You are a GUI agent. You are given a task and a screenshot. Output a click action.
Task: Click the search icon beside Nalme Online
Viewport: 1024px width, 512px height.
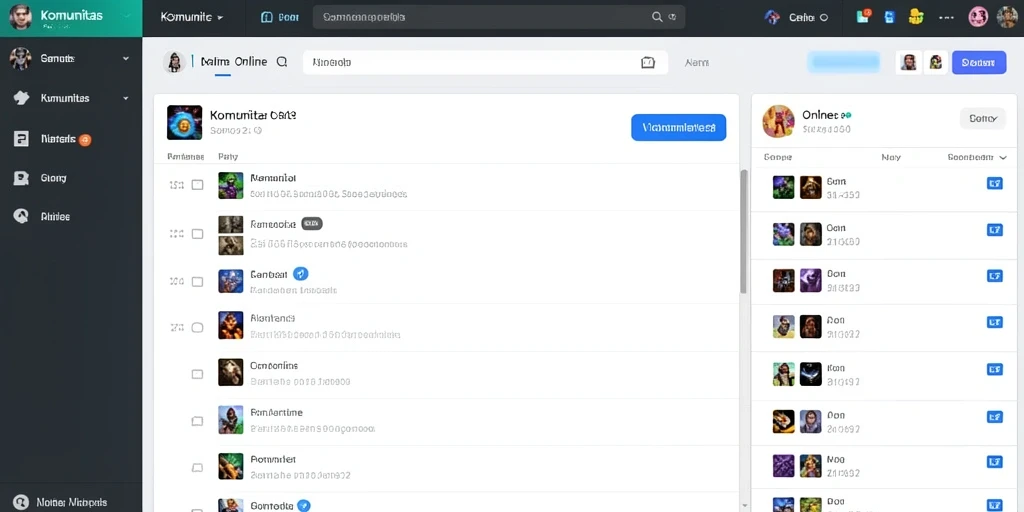(x=282, y=62)
